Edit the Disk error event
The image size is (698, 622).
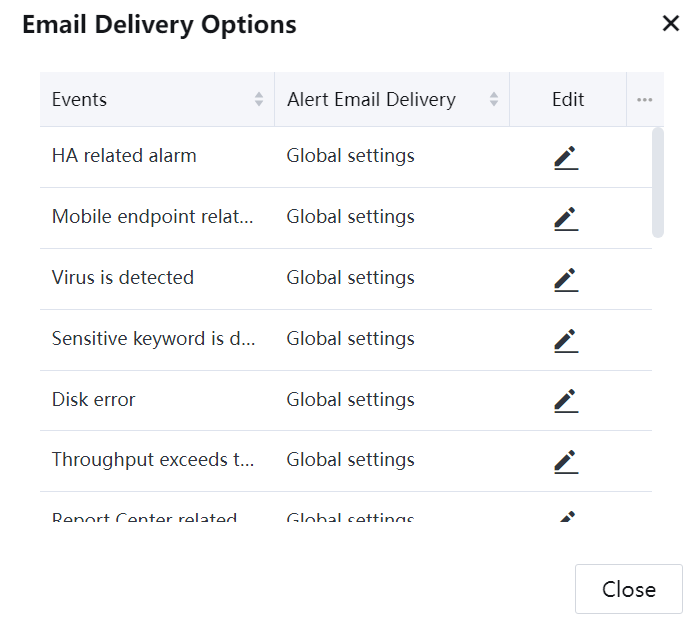click(566, 401)
